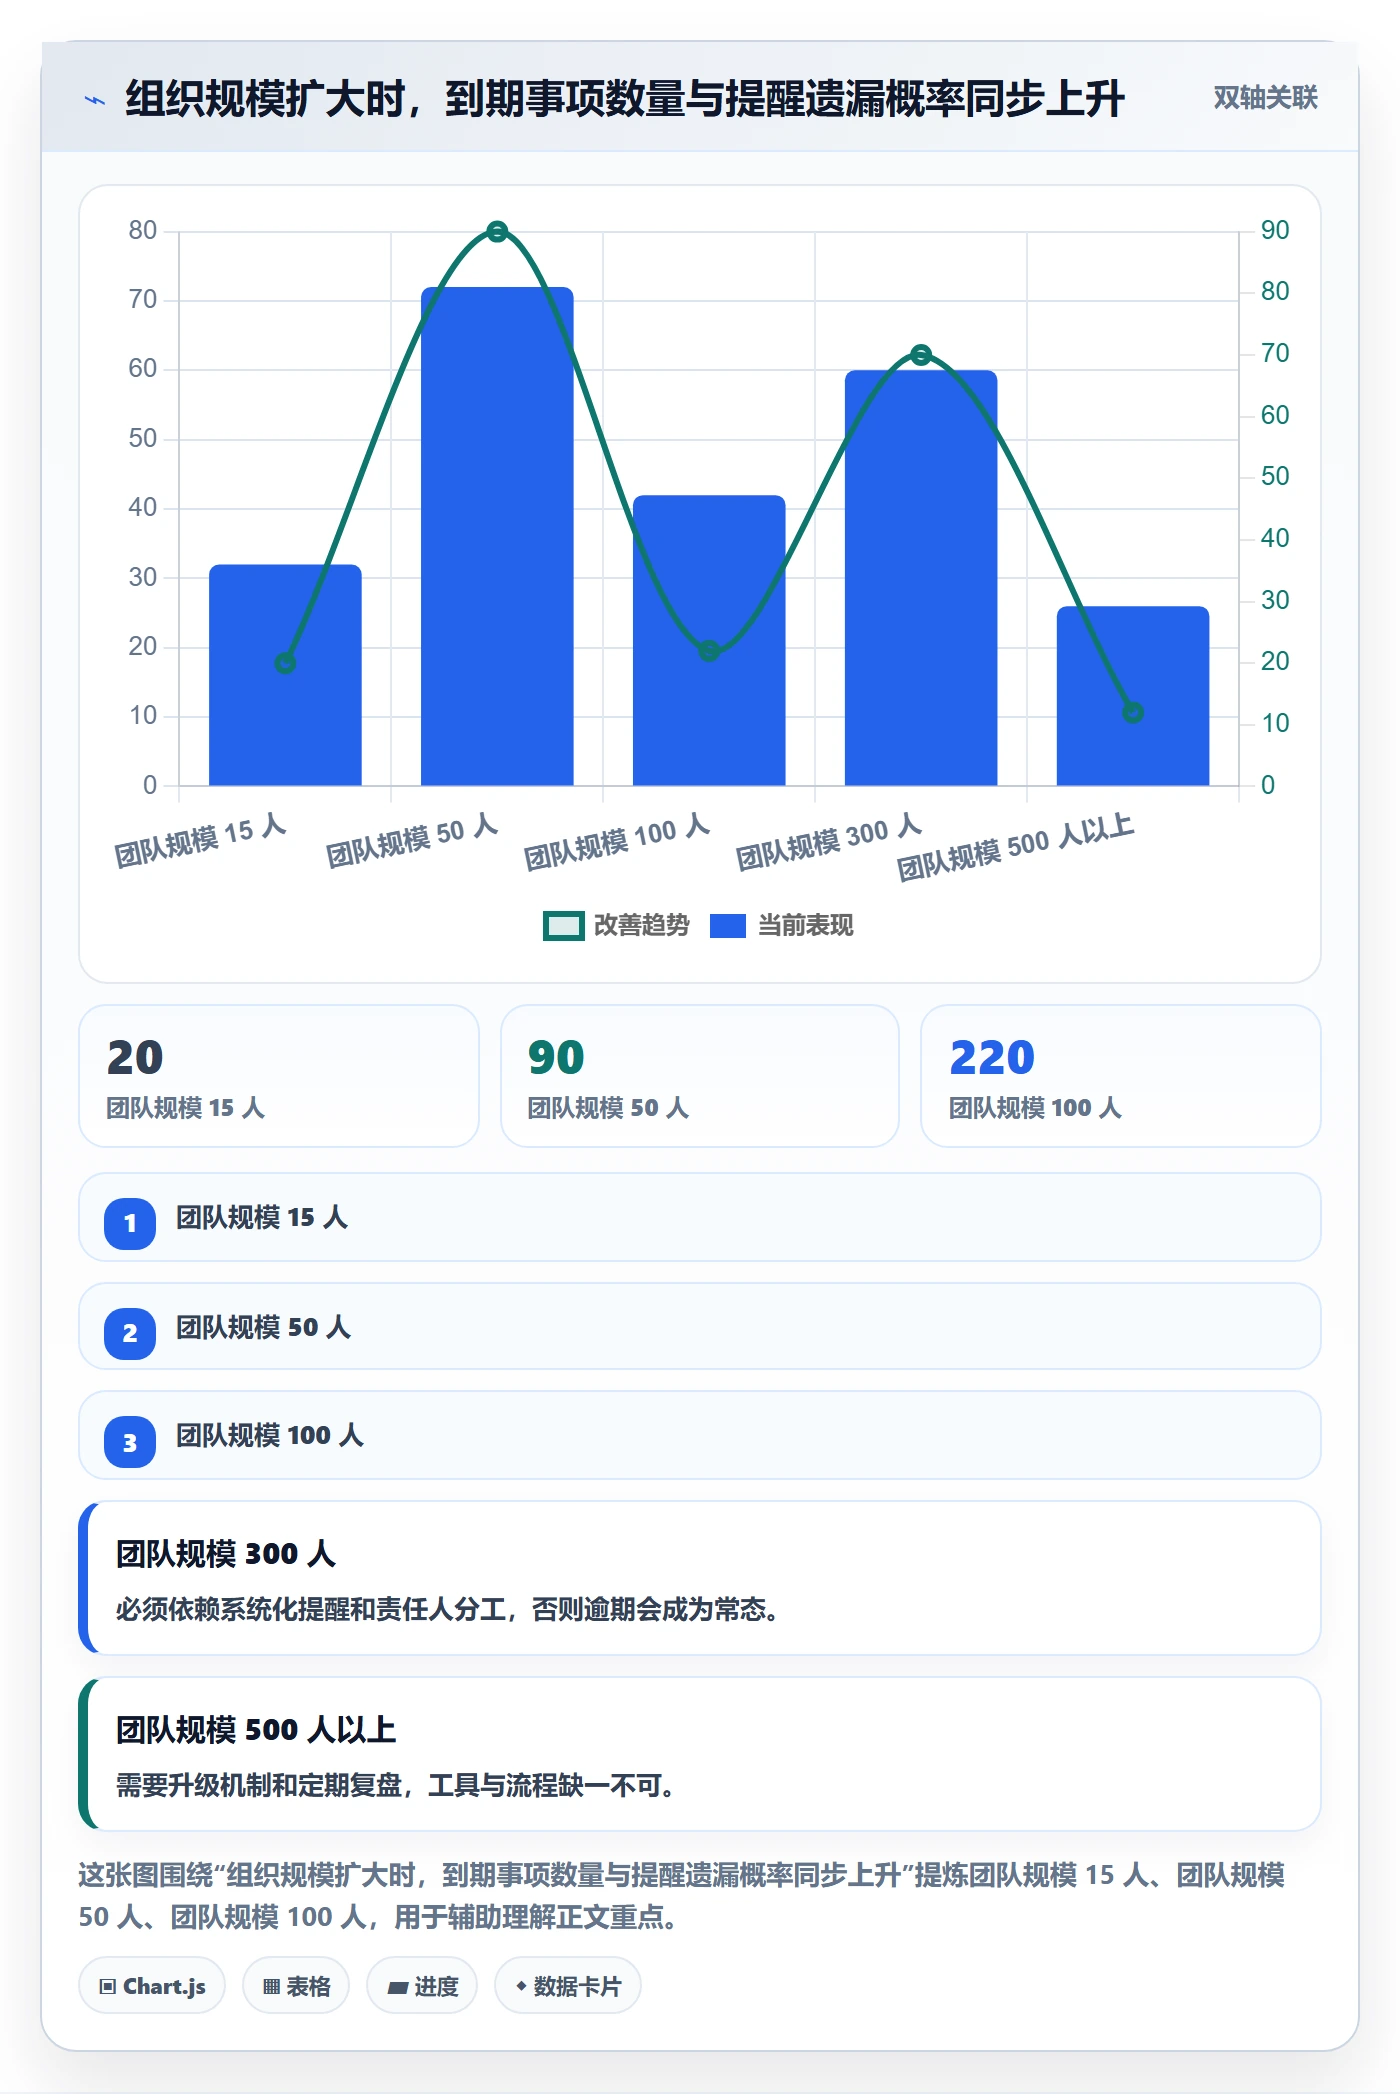1400x2094 pixels.
Task: Open the data card showing 20
Action: [279, 1076]
